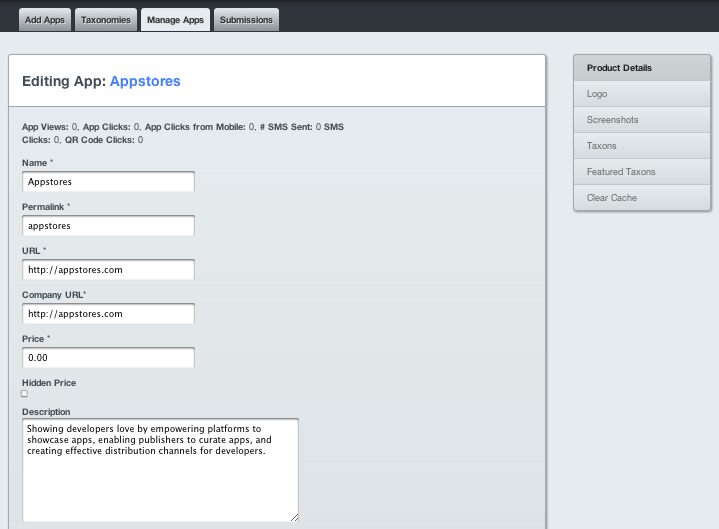Click the 'Price *' label

click(36, 339)
